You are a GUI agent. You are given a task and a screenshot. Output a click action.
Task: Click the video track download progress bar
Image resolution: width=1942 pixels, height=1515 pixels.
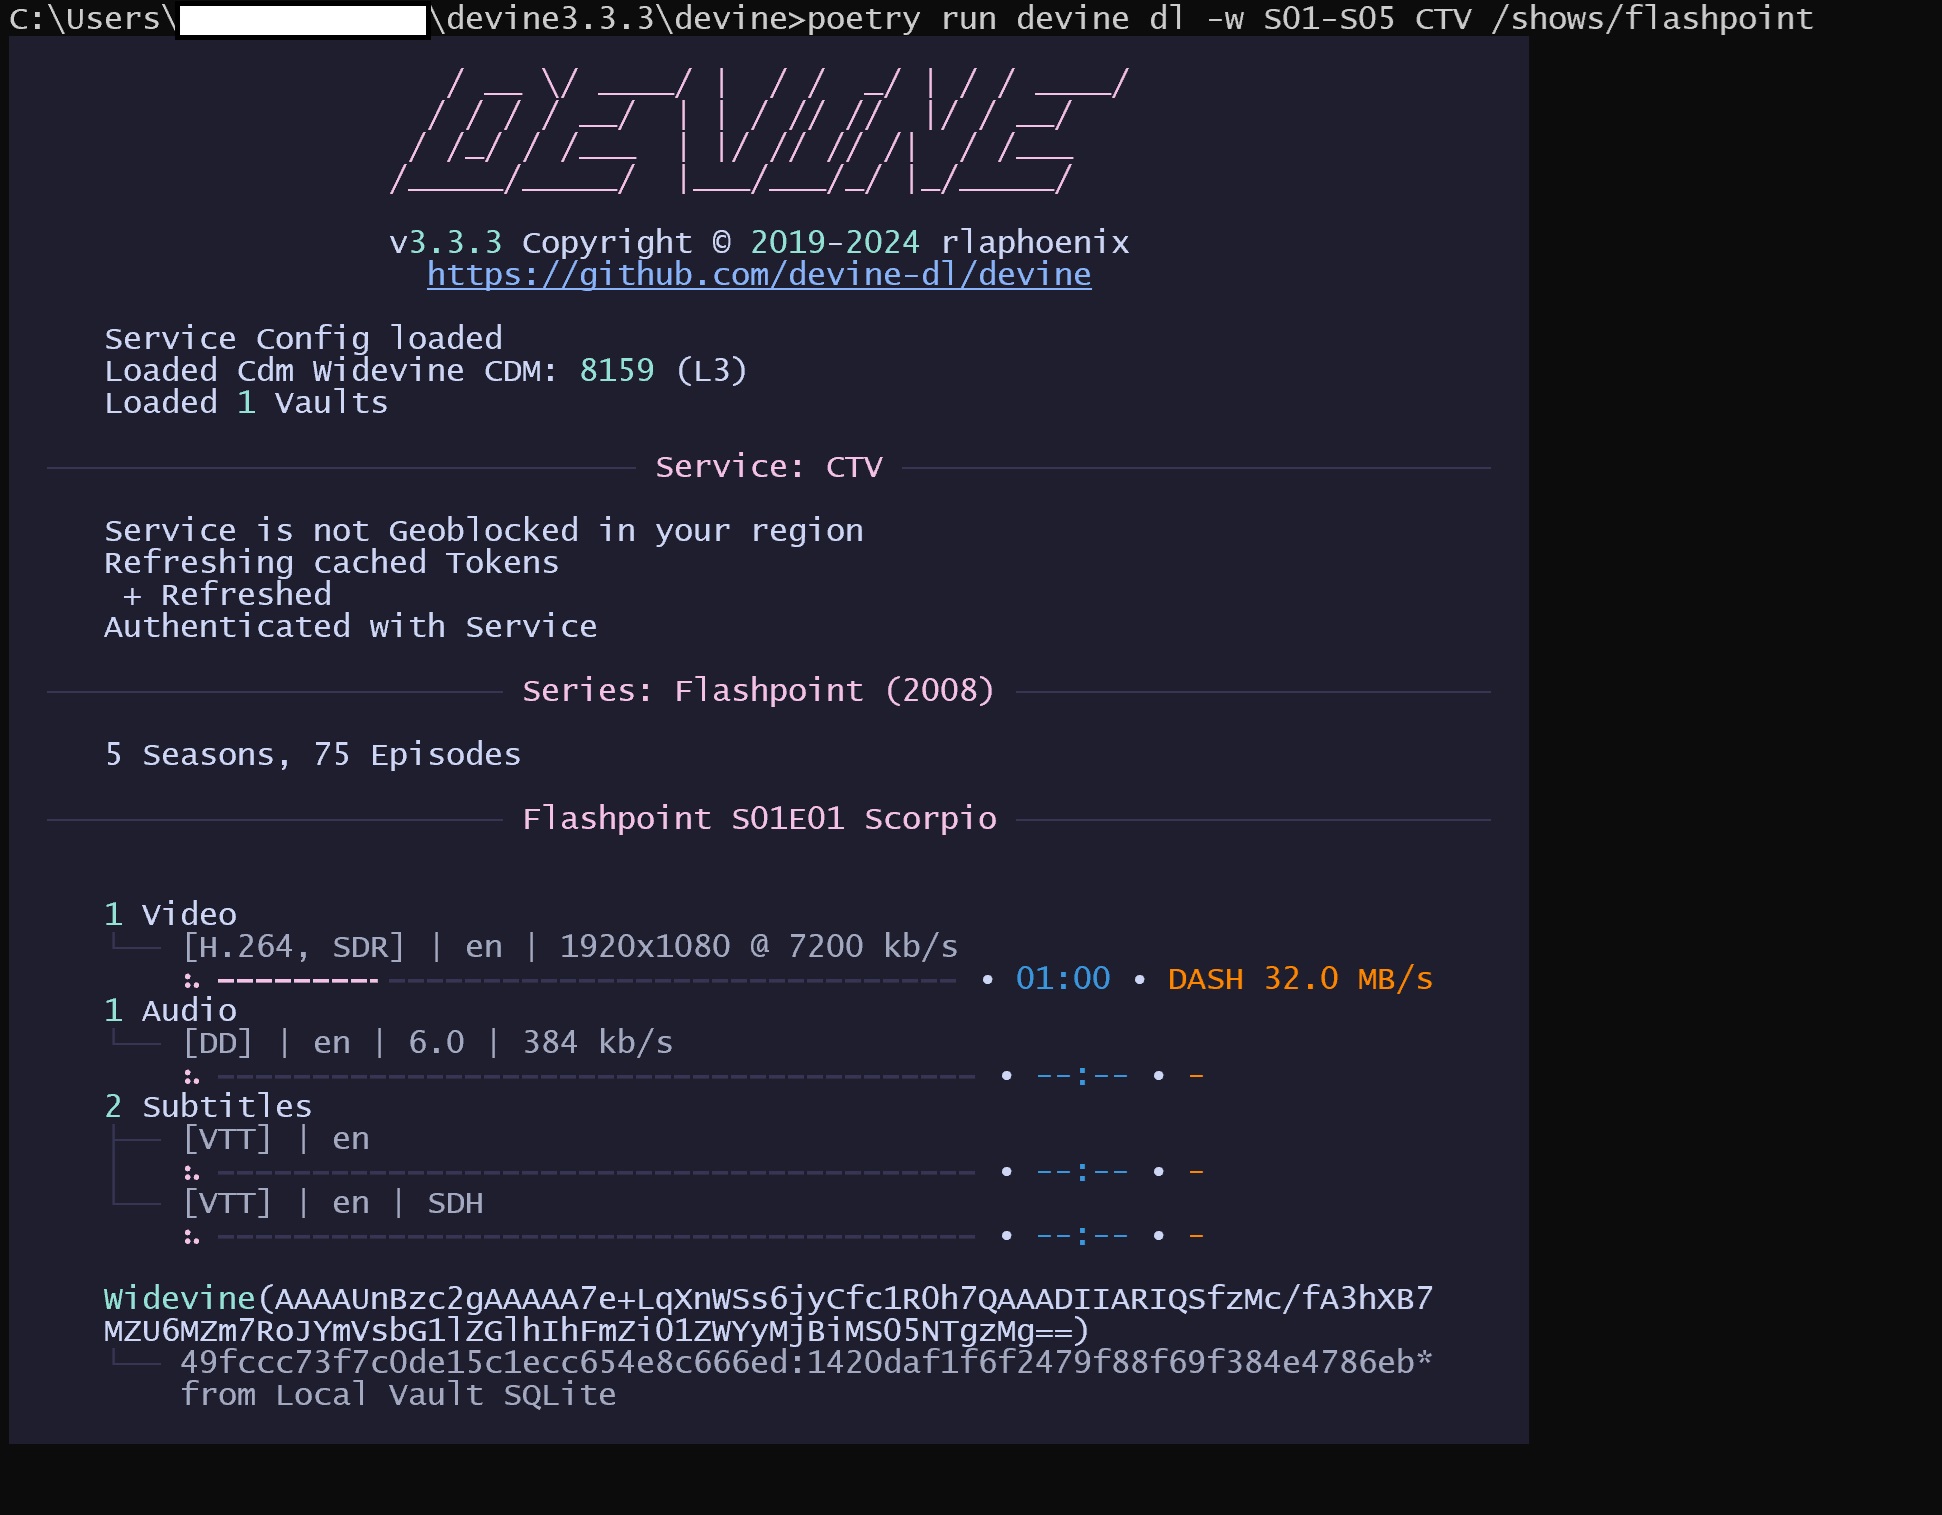[x=586, y=980]
